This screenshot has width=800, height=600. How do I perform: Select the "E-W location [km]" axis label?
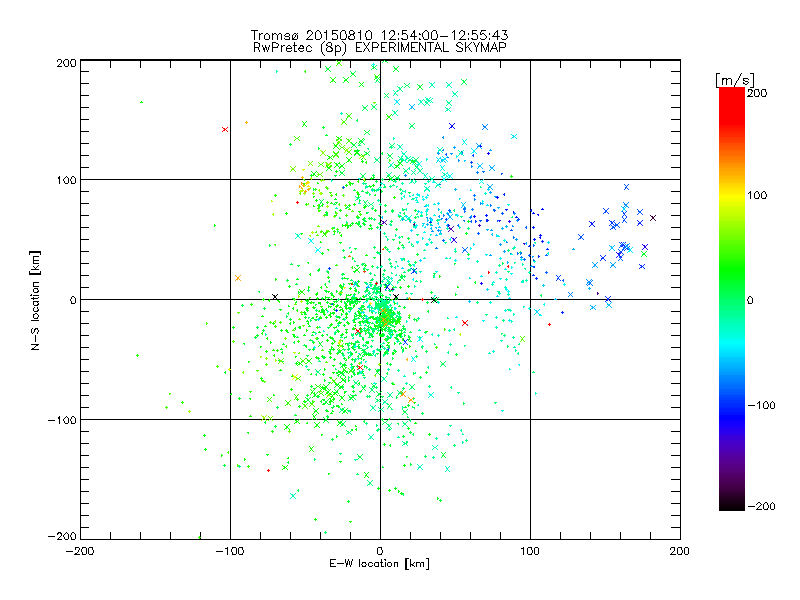379,564
